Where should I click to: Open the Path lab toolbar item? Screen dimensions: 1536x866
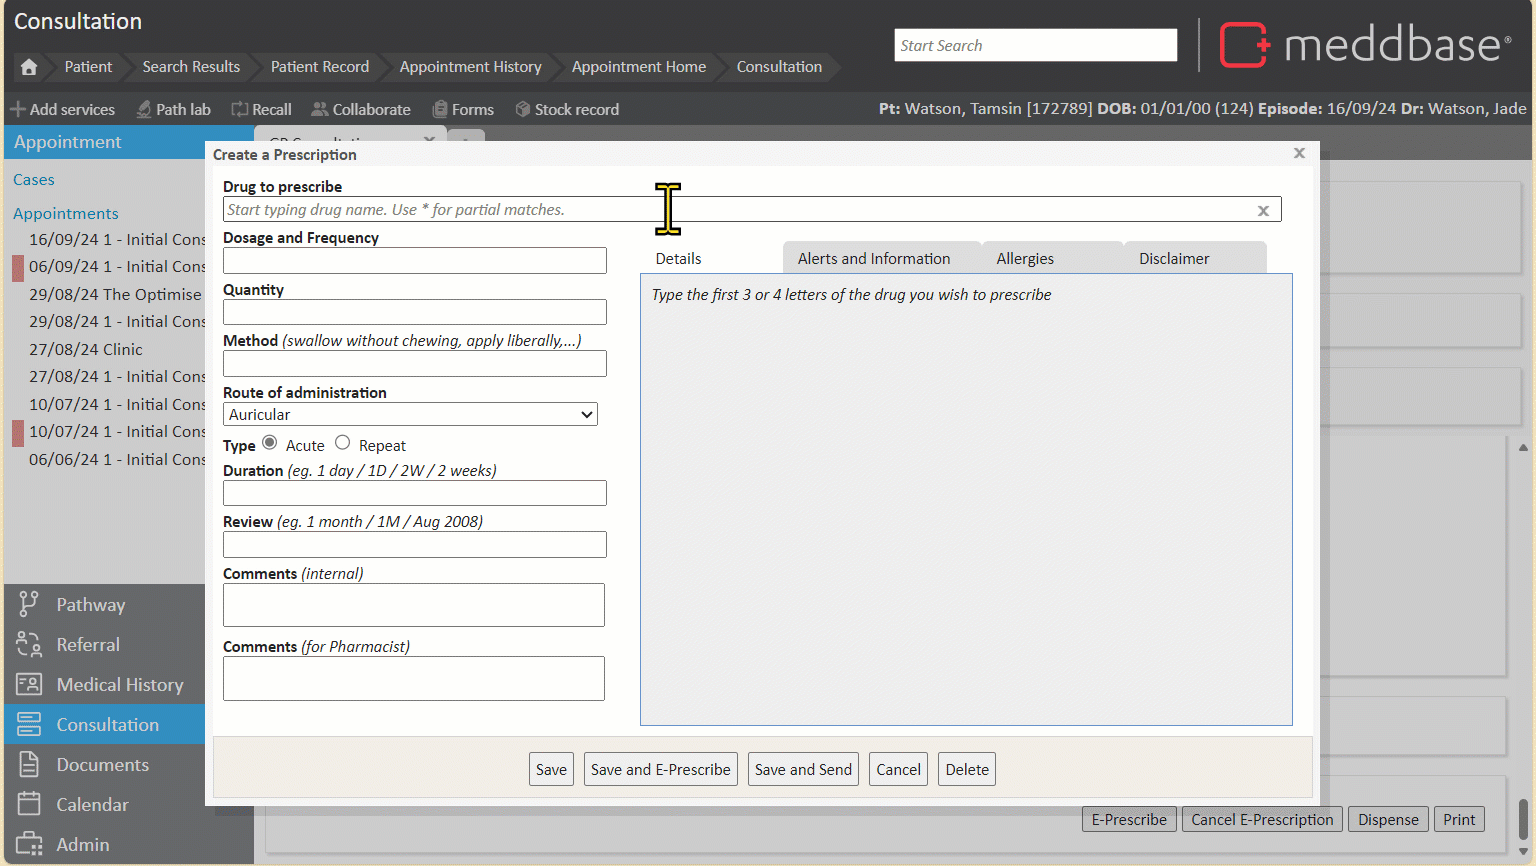coord(173,109)
